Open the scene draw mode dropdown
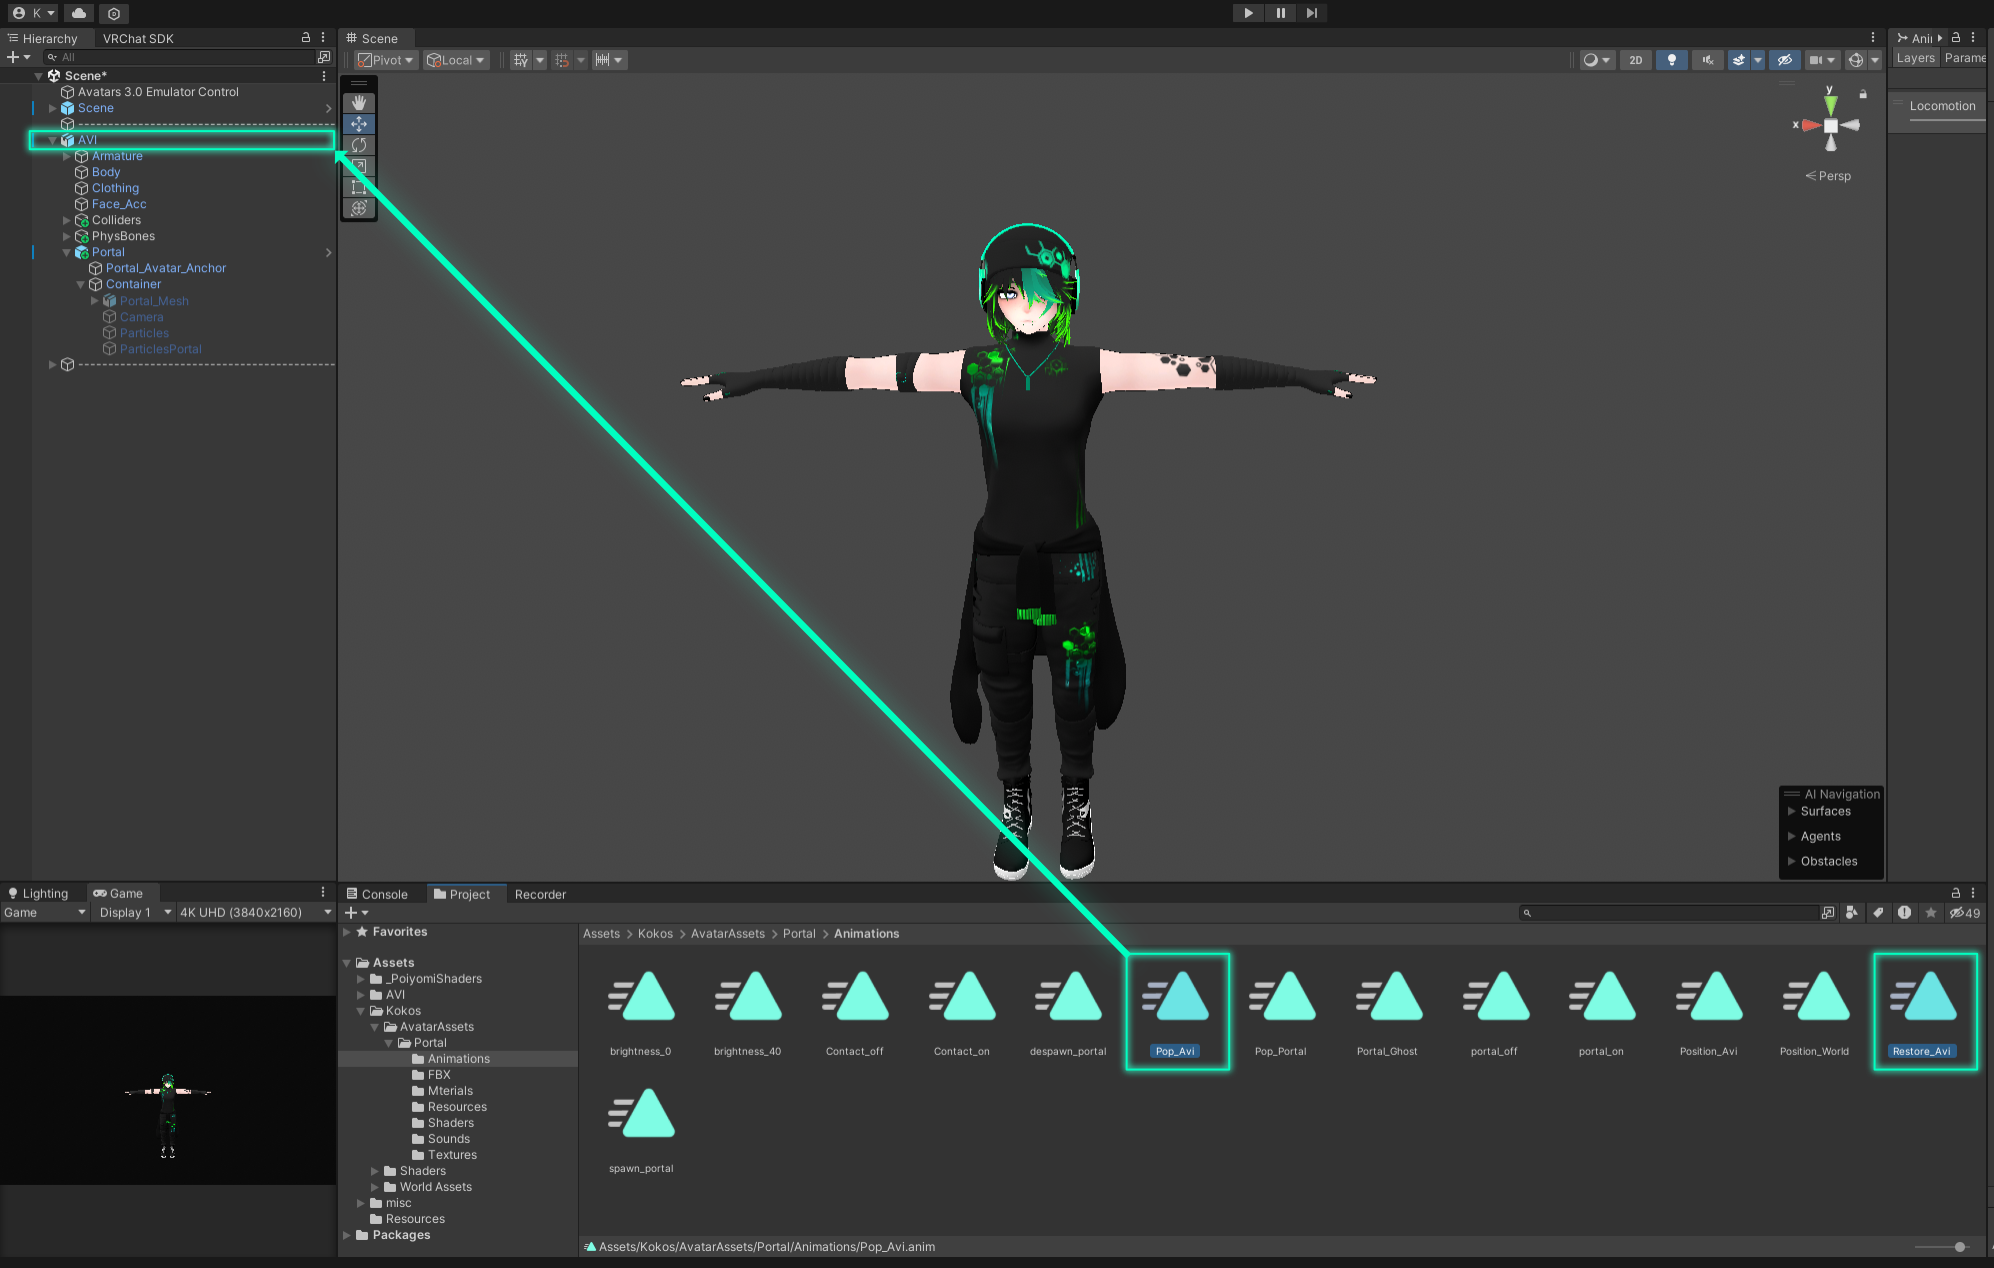Screen dimensions: 1994x1268 pyautogui.click(x=1596, y=60)
